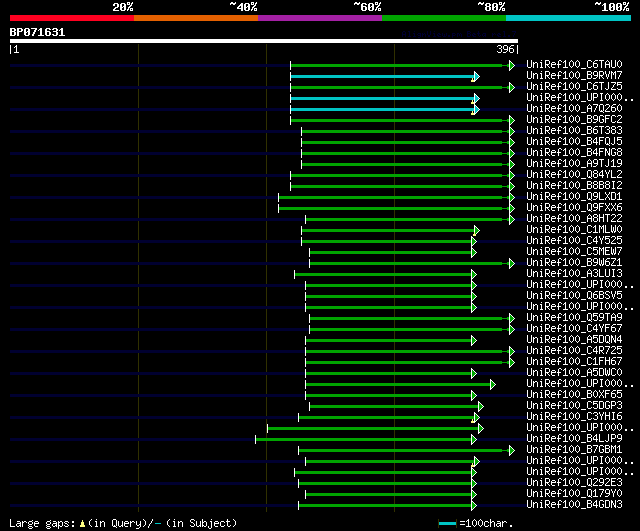This screenshot has height=531, width=640.
Task: Select the UniRef100_A9TJ19 label
Action: click(574, 164)
